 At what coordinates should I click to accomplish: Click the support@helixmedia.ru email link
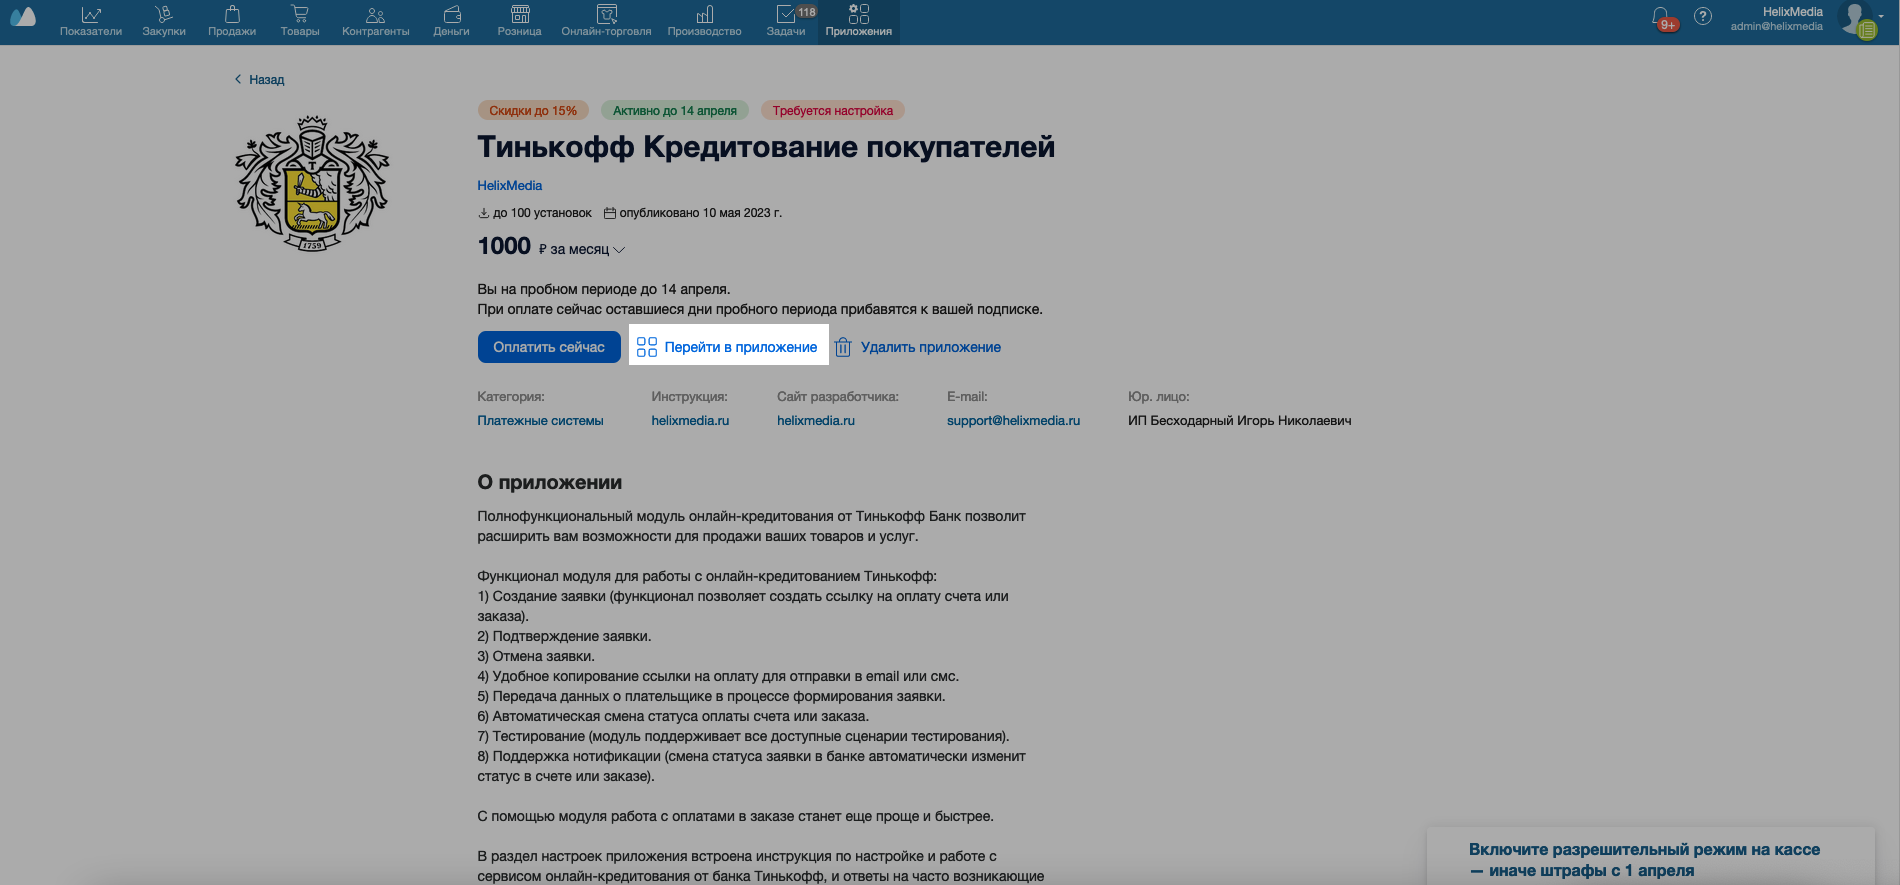click(x=1013, y=421)
